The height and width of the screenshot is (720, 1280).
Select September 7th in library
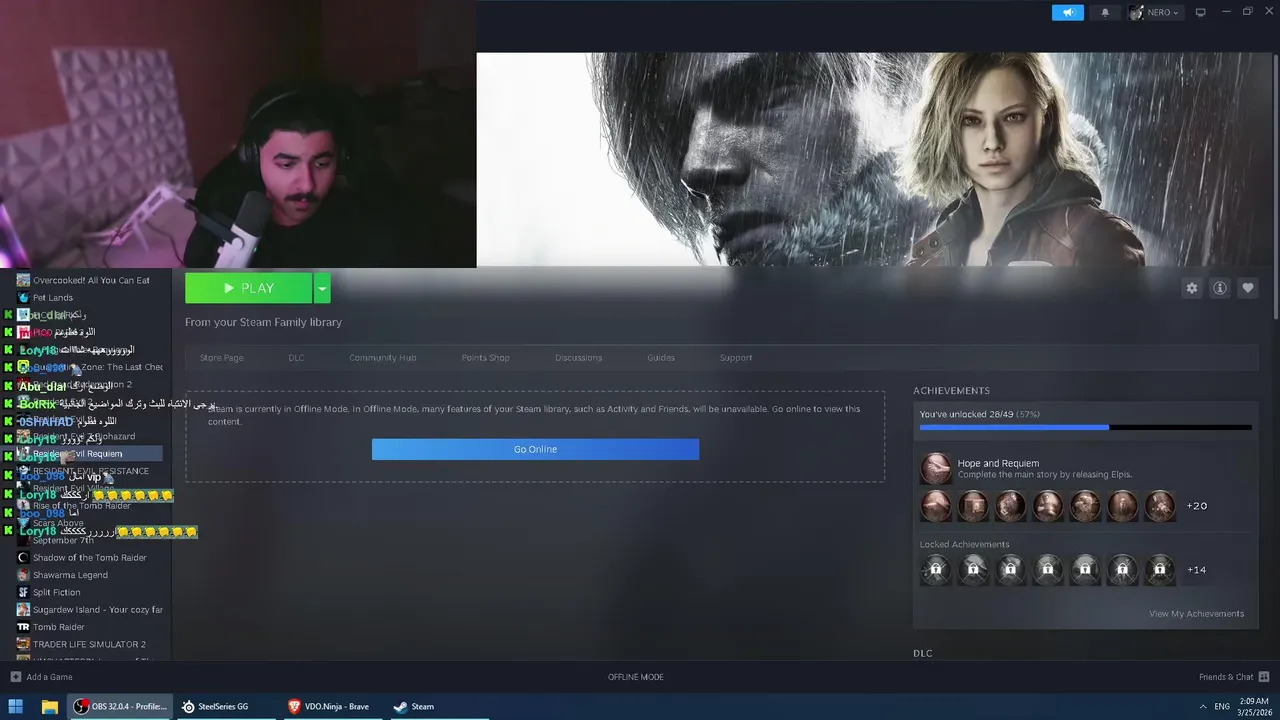click(x=62, y=540)
